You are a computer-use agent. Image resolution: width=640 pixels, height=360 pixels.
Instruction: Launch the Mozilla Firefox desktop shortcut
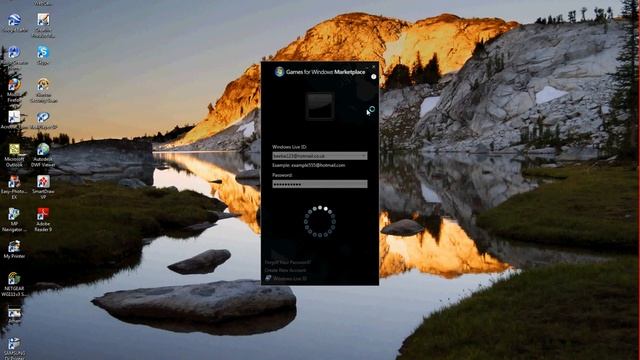click(14, 91)
